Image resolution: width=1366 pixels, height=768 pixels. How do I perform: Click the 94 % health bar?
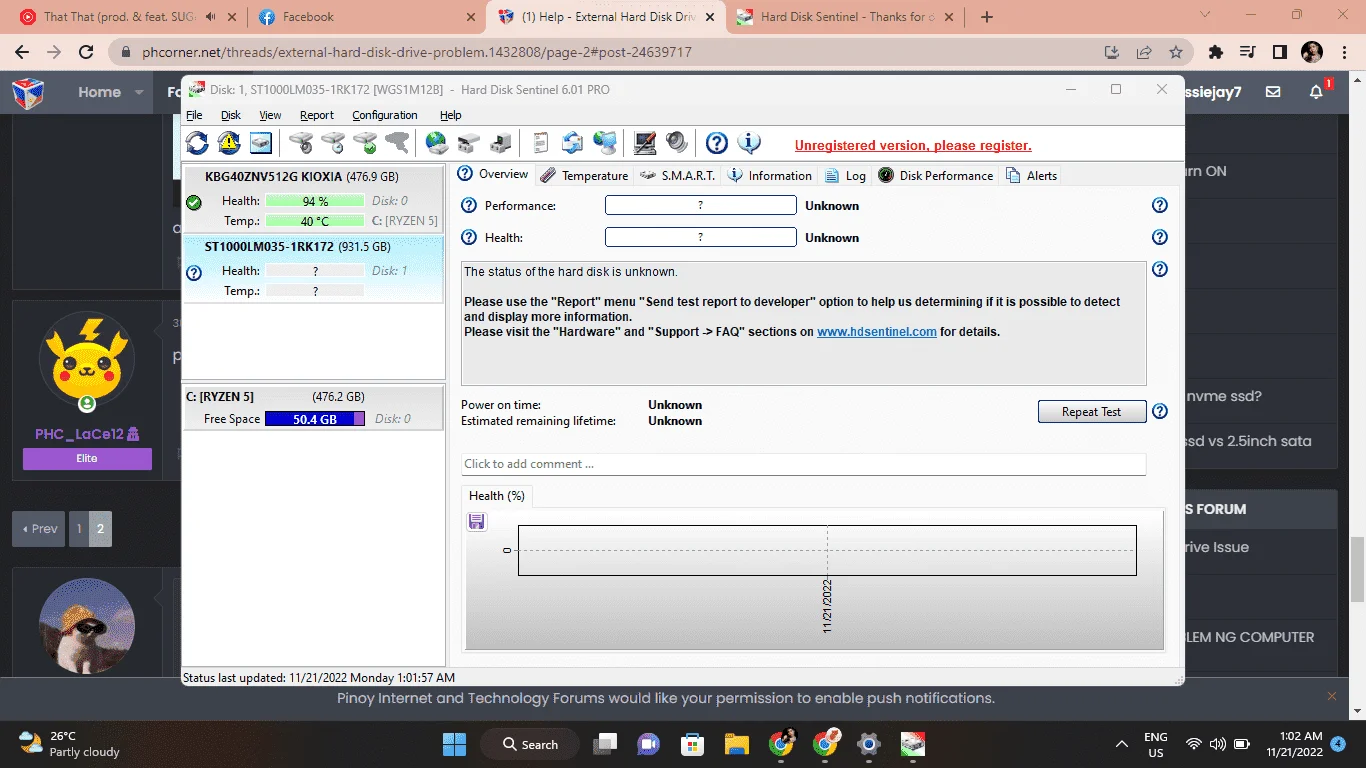click(315, 201)
